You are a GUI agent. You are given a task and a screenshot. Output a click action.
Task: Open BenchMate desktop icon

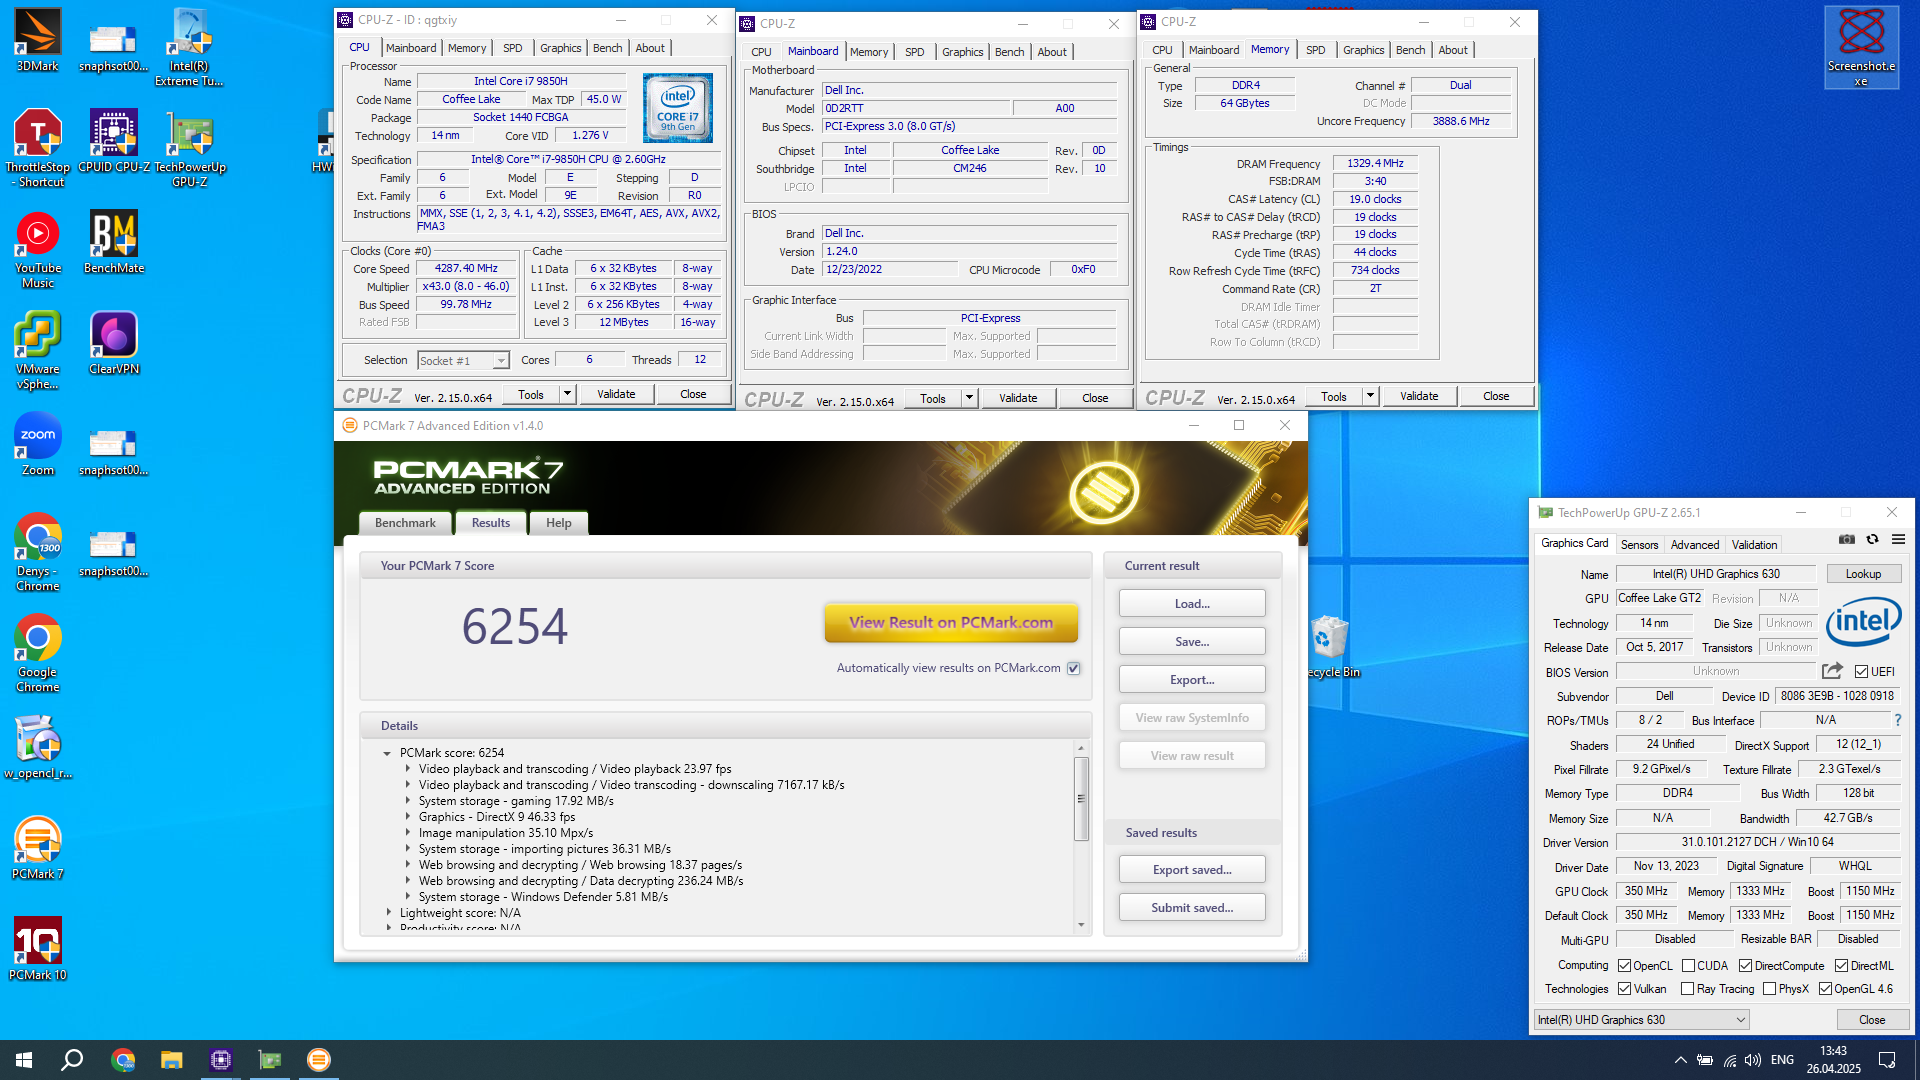pos(114,242)
